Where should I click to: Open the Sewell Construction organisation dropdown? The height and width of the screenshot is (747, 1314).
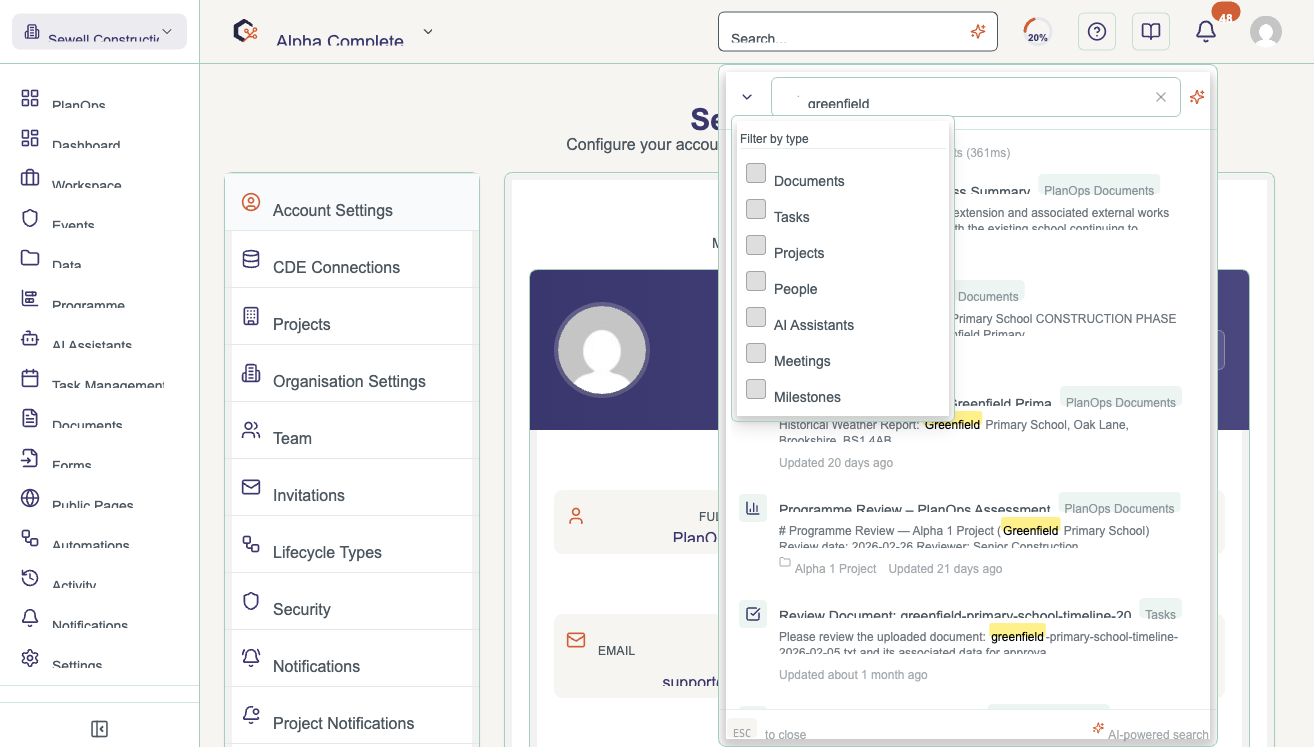tap(99, 32)
